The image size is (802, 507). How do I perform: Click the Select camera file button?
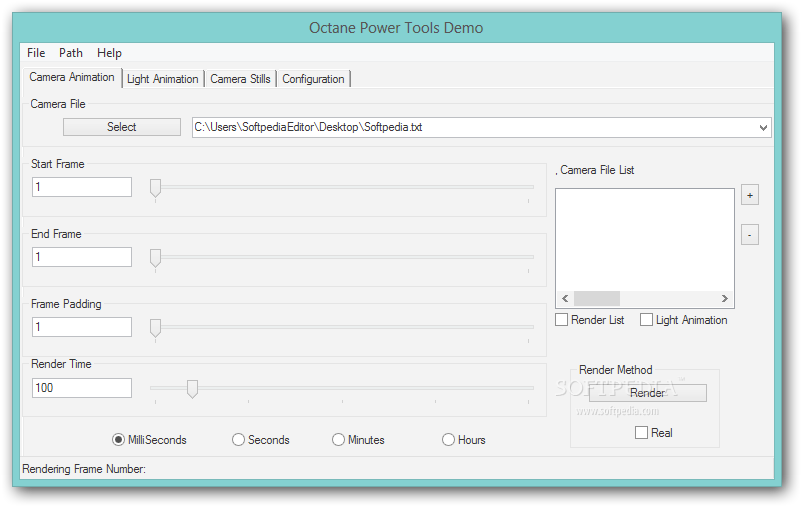click(x=122, y=127)
